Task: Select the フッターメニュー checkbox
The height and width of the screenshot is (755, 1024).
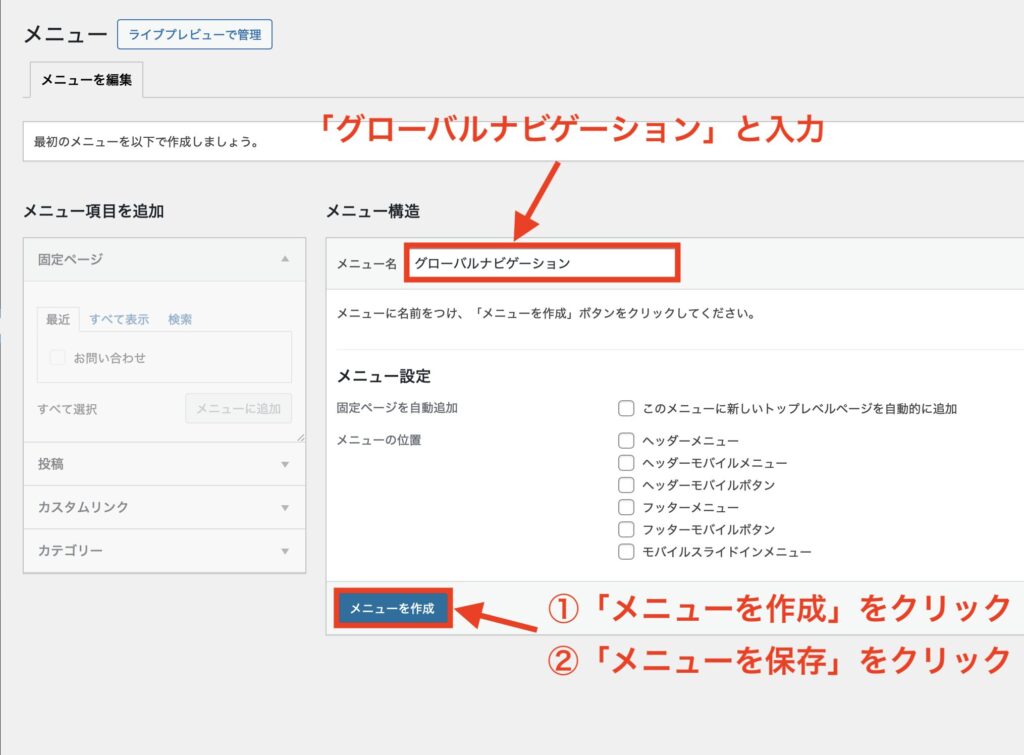Action: 626,507
